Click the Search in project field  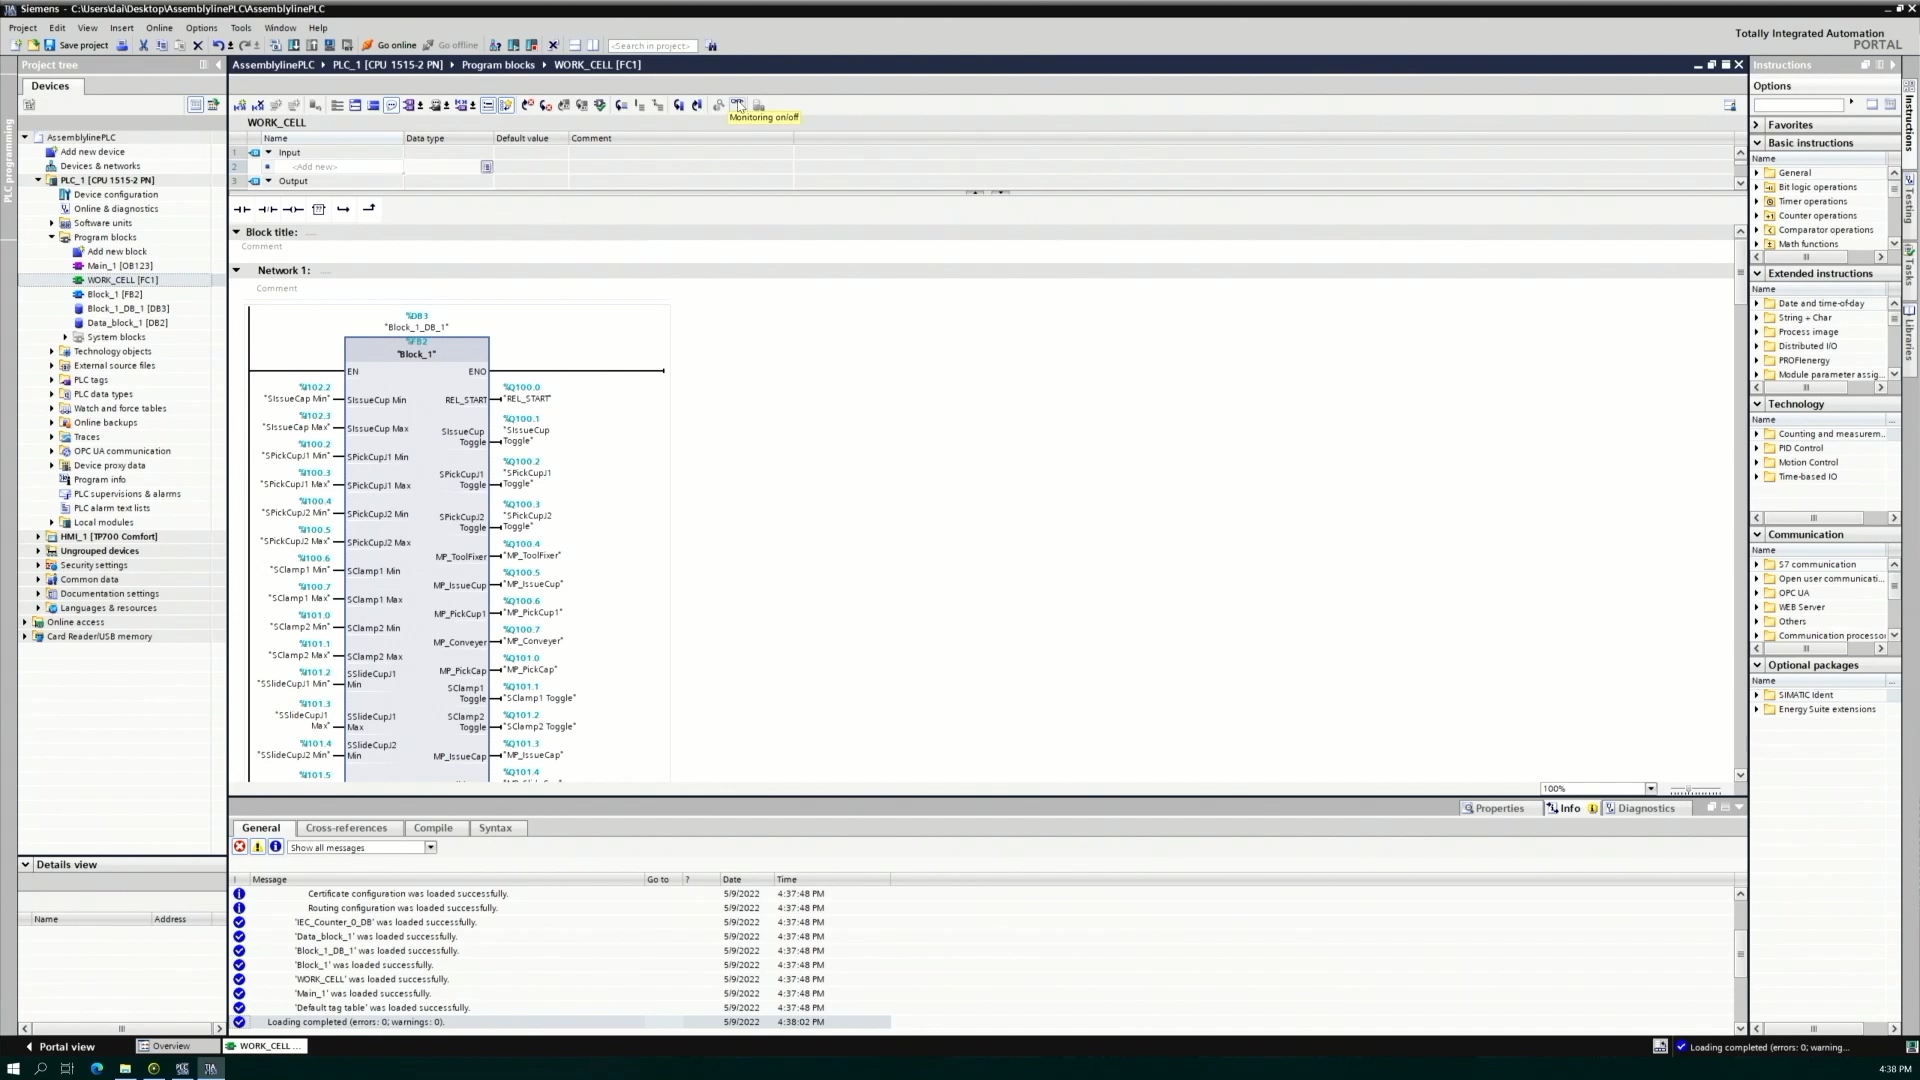coord(652,46)
